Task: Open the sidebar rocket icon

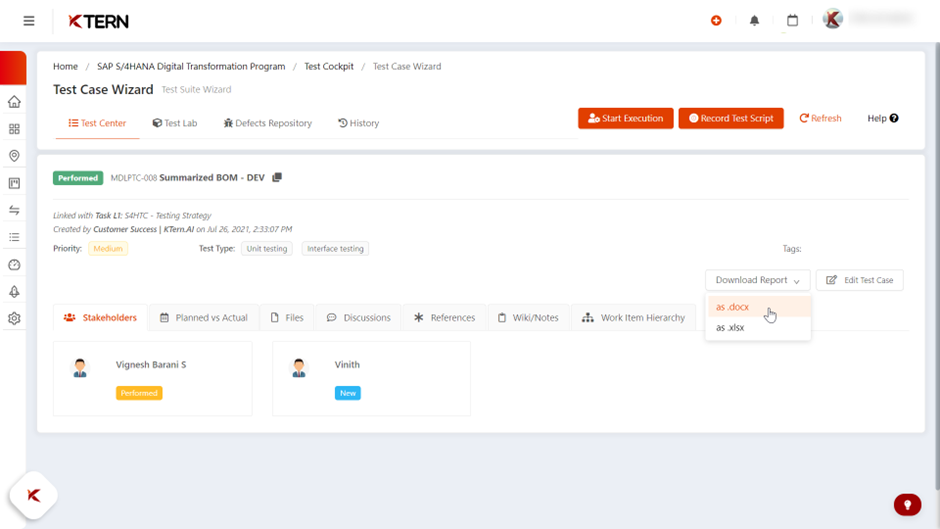Action: tap(14, 291)
